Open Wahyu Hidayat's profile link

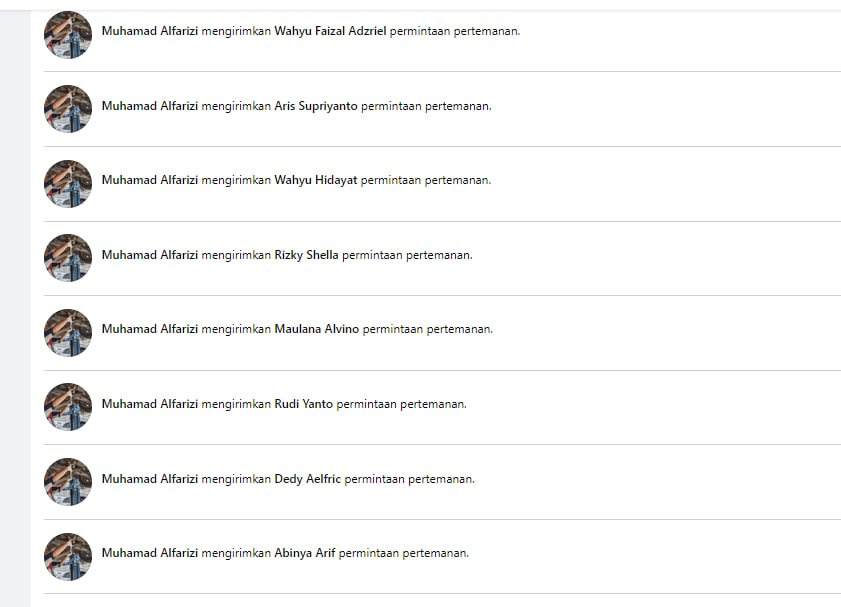315,180
